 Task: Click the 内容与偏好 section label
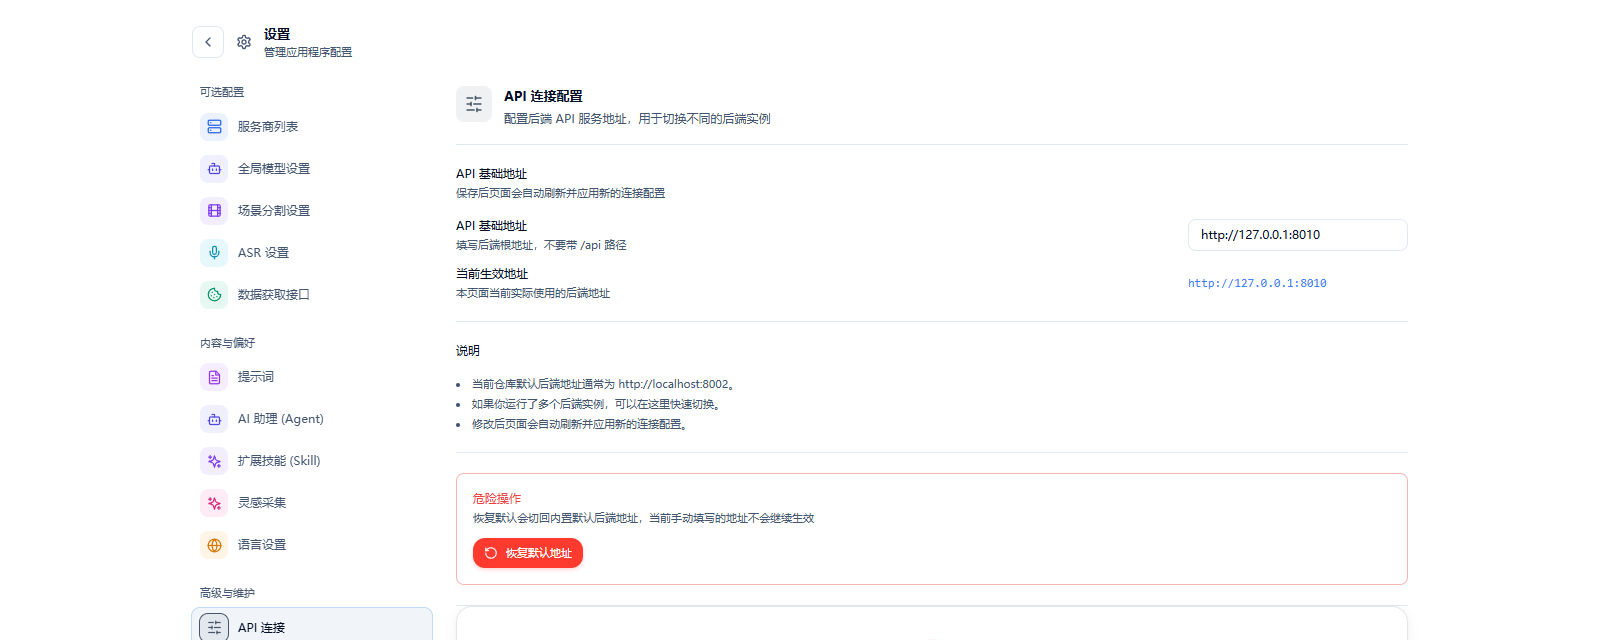(x=228, y=343)
